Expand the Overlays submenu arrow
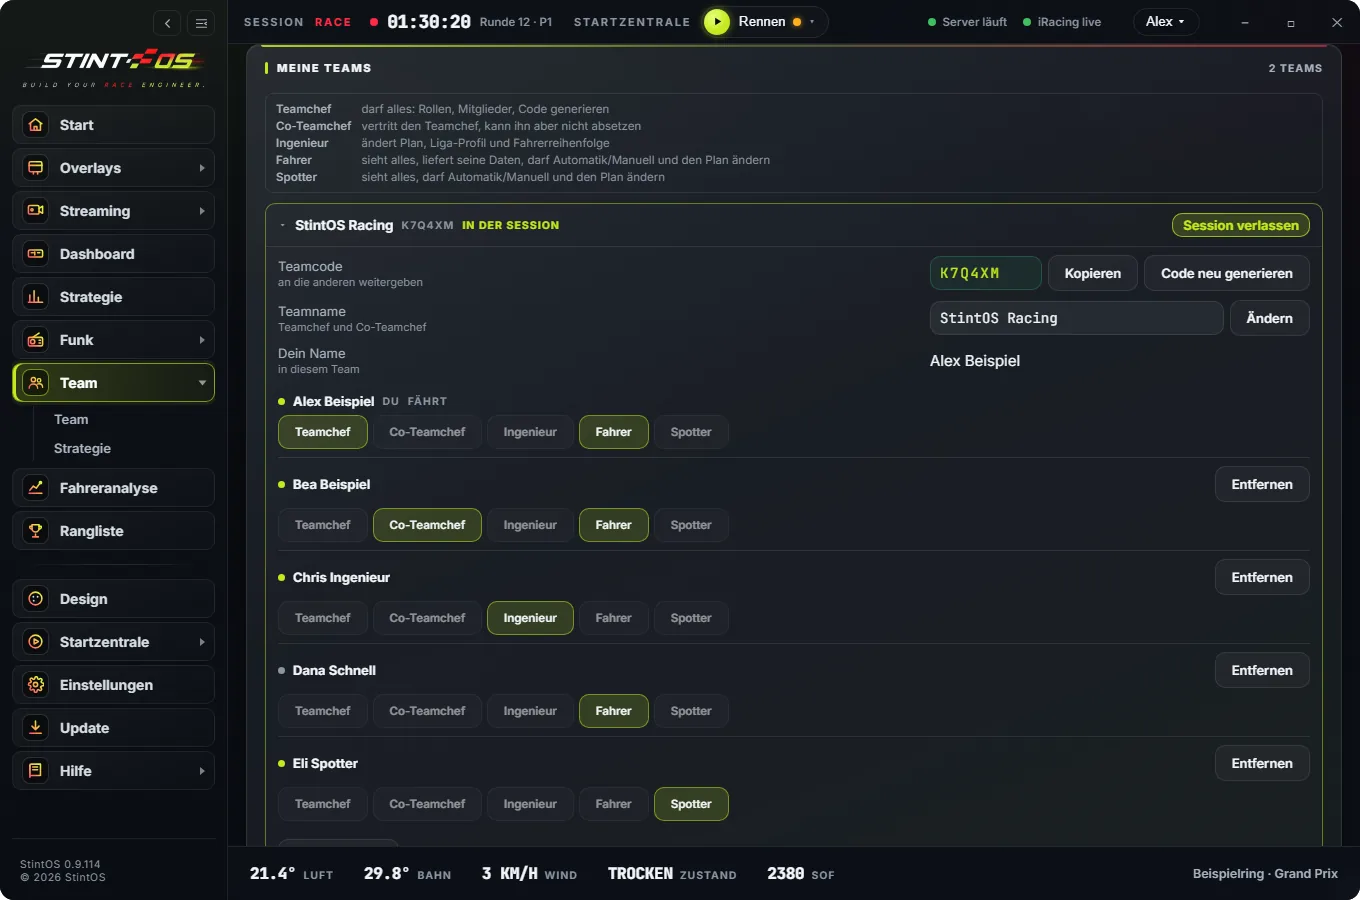Viewport: 1360px width, 900px height. tap(202, 168)
